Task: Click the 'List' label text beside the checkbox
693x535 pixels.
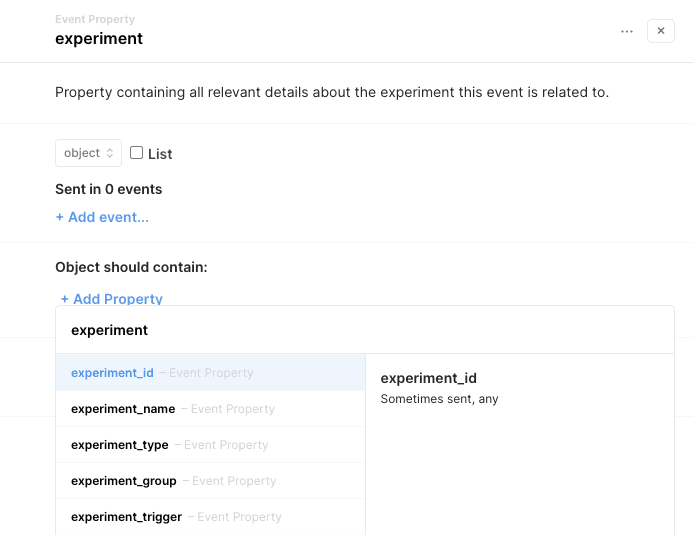Action: tap(160, 154)
